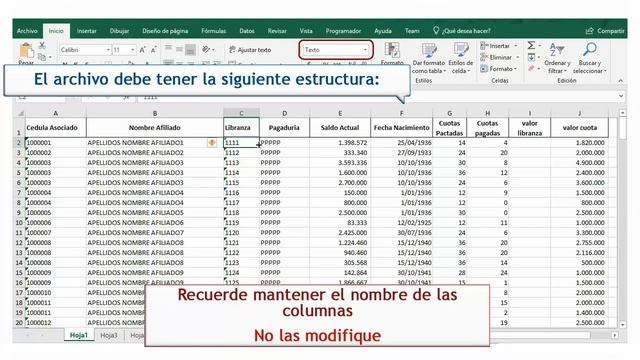Image resolution: width=640 pixels, height=360 pixels.
Task: Switch to the Vista tab
Action: tap(306, 31)
